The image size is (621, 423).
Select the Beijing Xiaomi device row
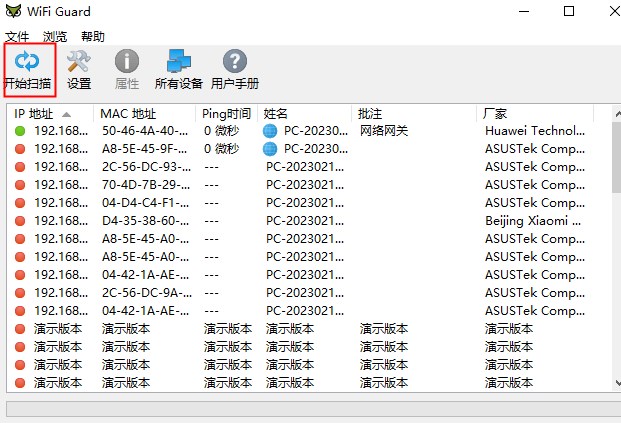pos(300,221)
